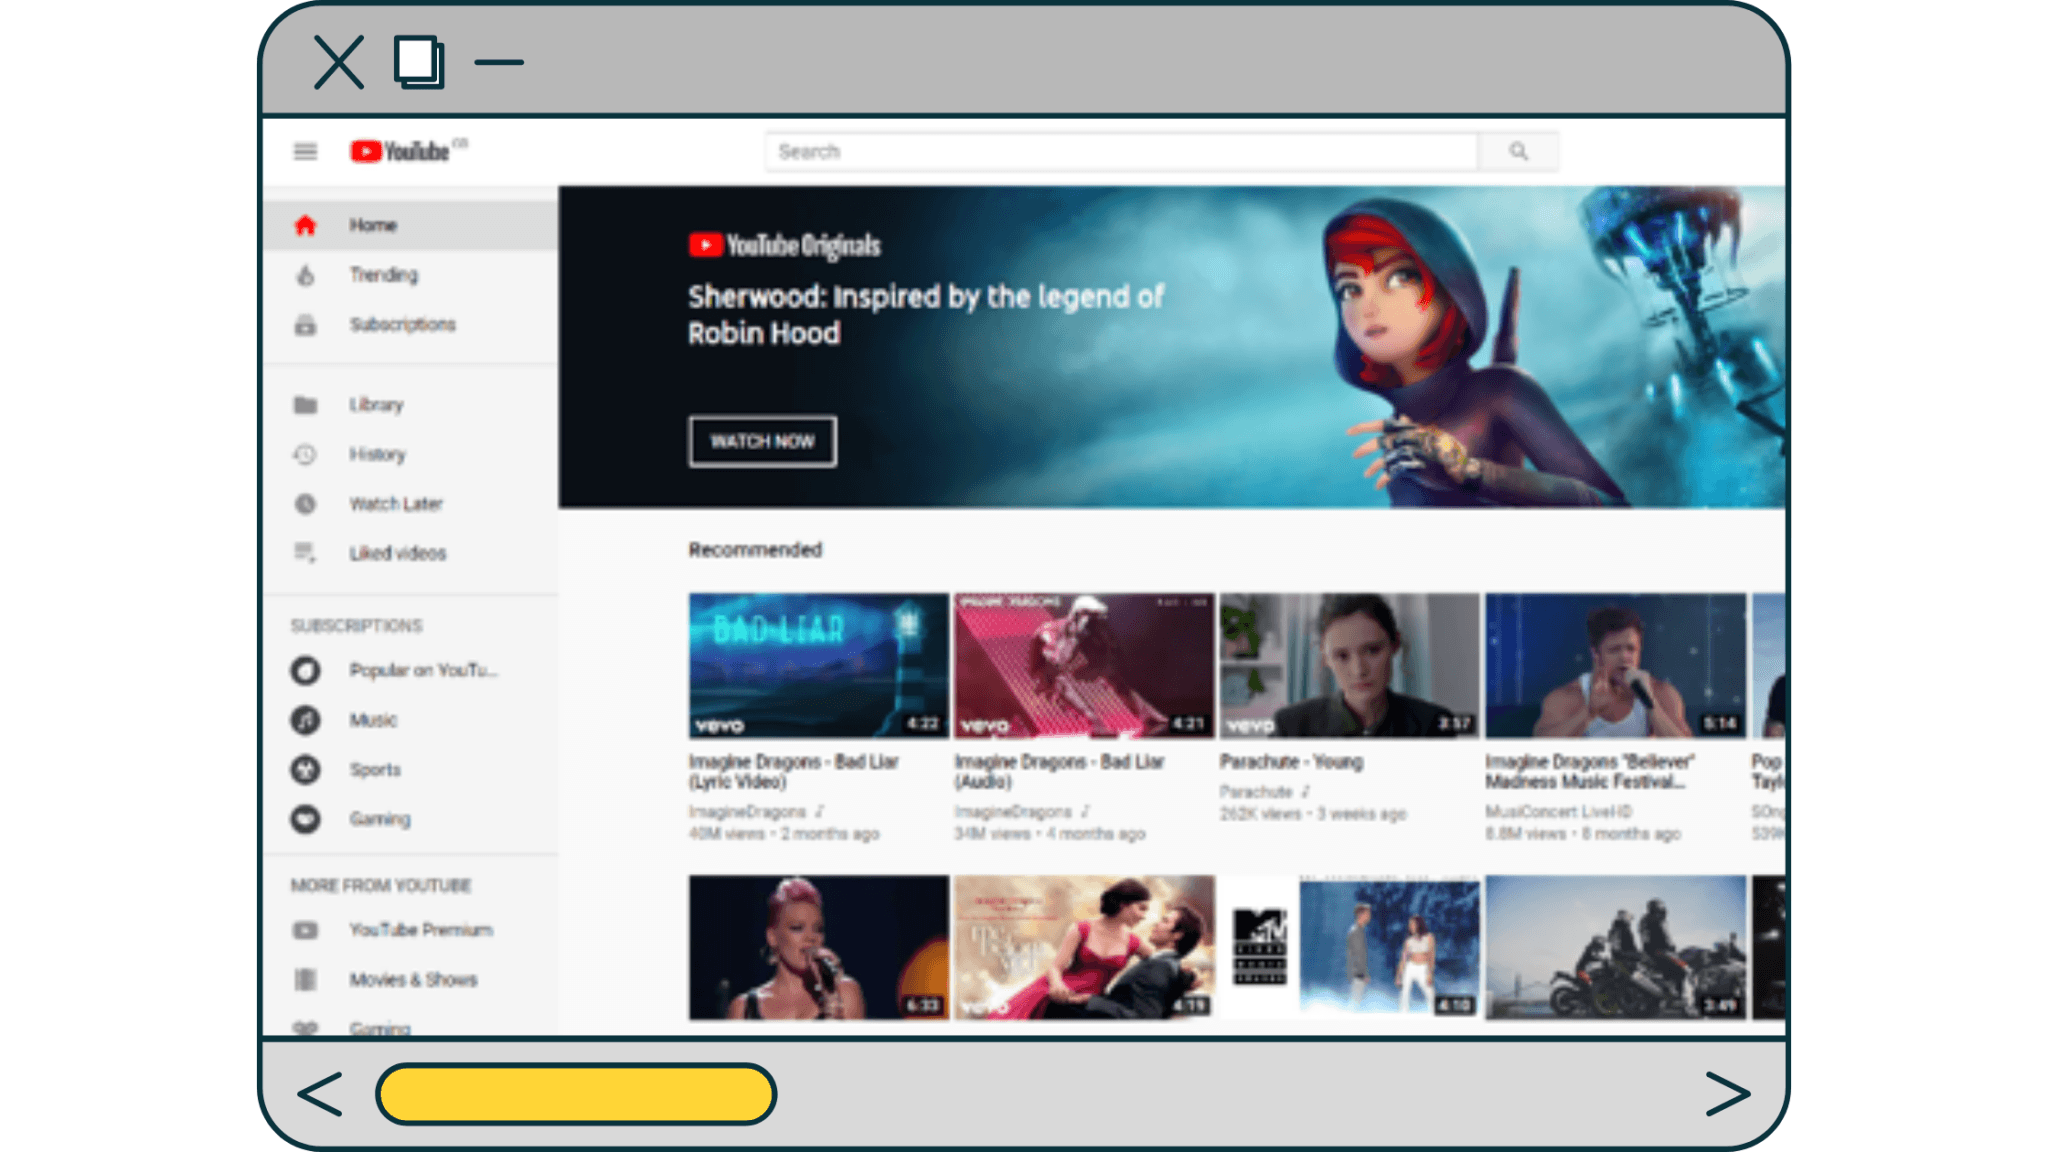Open MusiConcert LiveHD channel link
Viewport: 2048px width, 1152px height.
(x=1558, y=812)
